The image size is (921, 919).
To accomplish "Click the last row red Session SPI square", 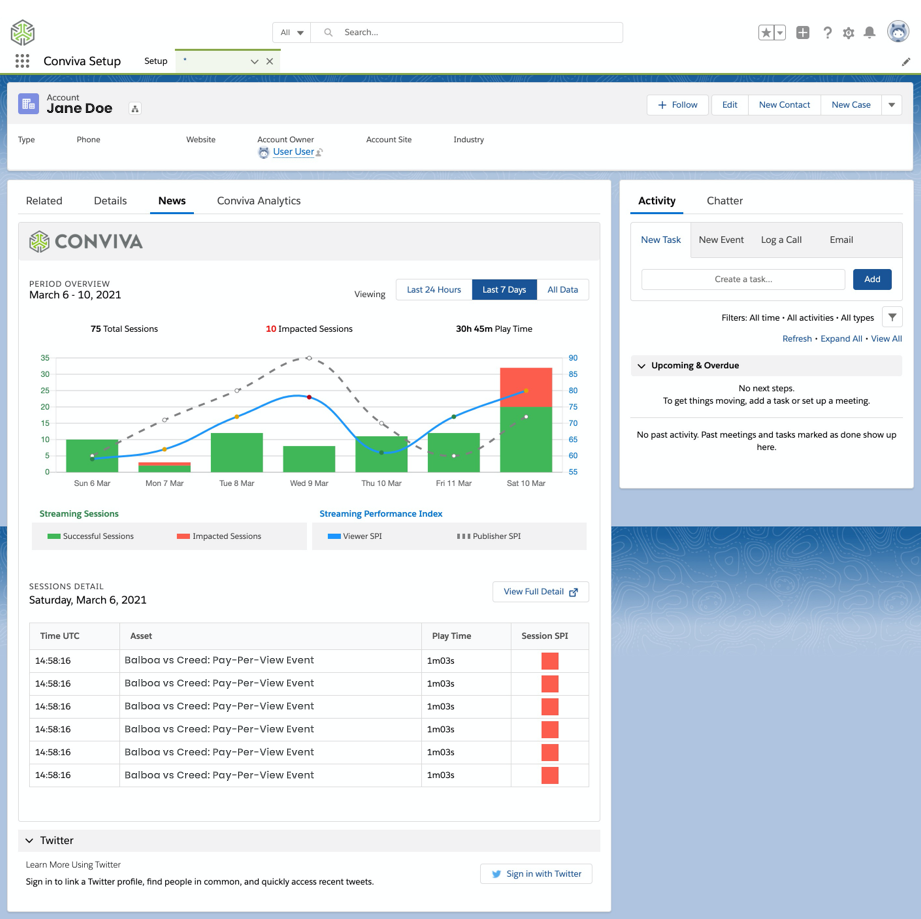I will click(550, 775).
